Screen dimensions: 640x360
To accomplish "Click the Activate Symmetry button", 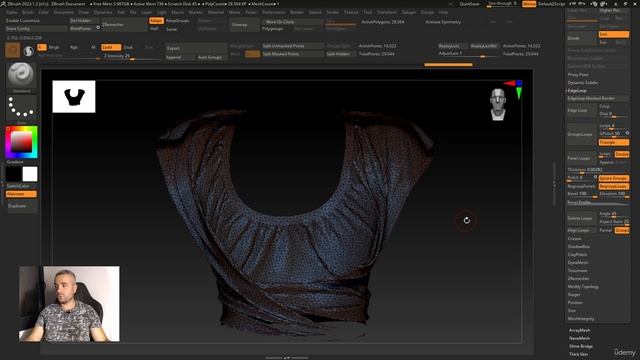I will click(x=443, y=22).
